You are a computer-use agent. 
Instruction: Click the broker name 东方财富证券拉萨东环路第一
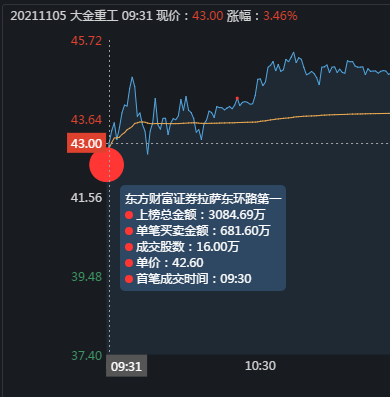click(203, 199)
